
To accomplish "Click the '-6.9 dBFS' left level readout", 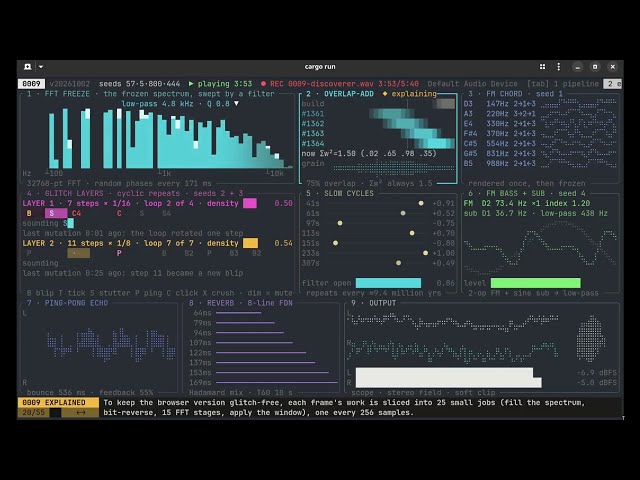I will coord(597,373).
